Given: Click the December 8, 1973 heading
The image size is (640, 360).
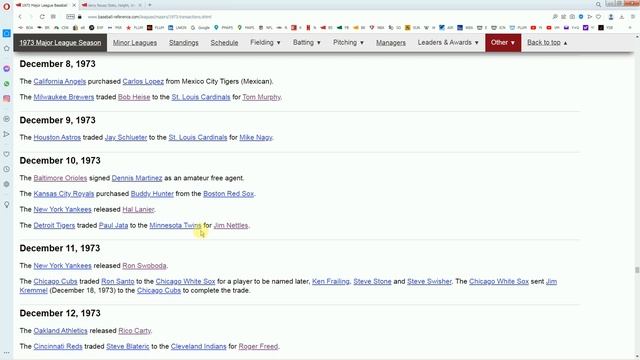Looking at the screenshot, I should tap(58, 64).
